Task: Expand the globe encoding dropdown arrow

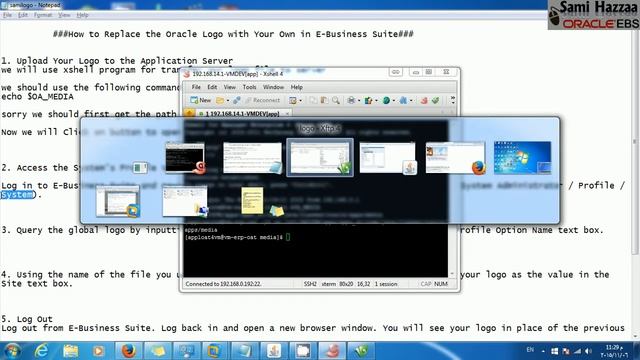Action: (x=394, y=100)
